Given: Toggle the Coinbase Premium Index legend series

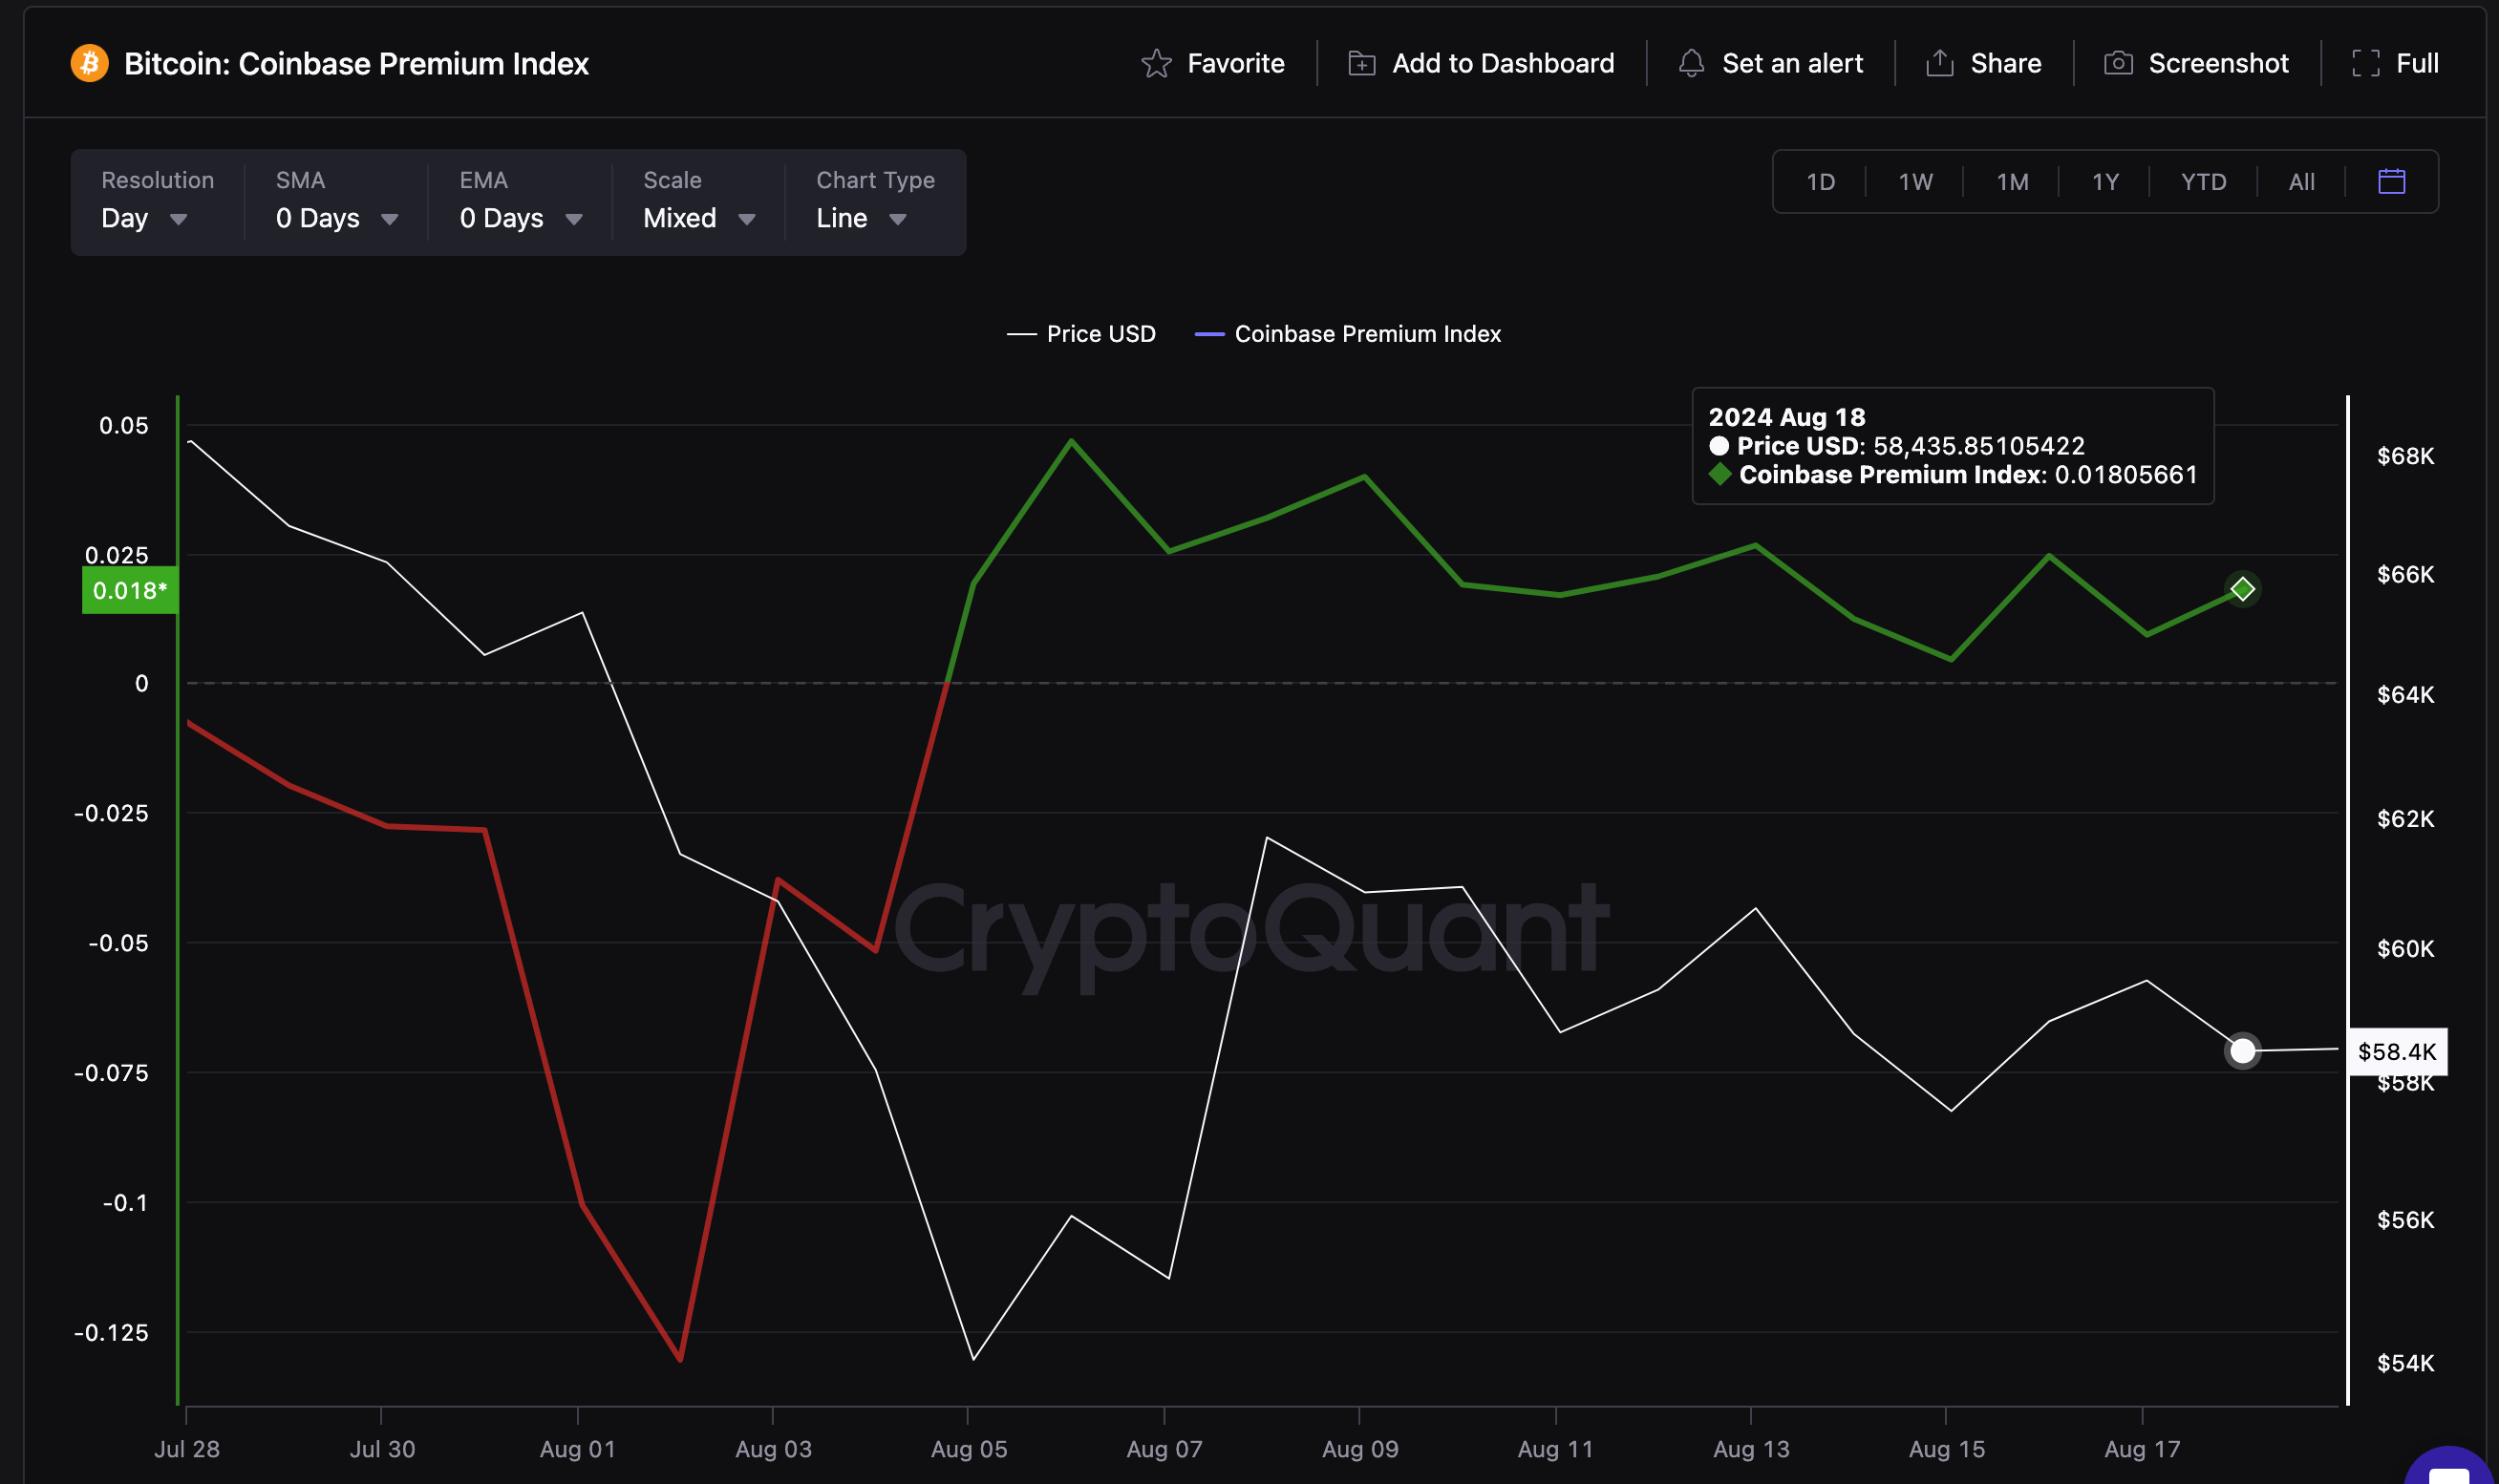Looking at the screenshot, I should [1347, 334].
